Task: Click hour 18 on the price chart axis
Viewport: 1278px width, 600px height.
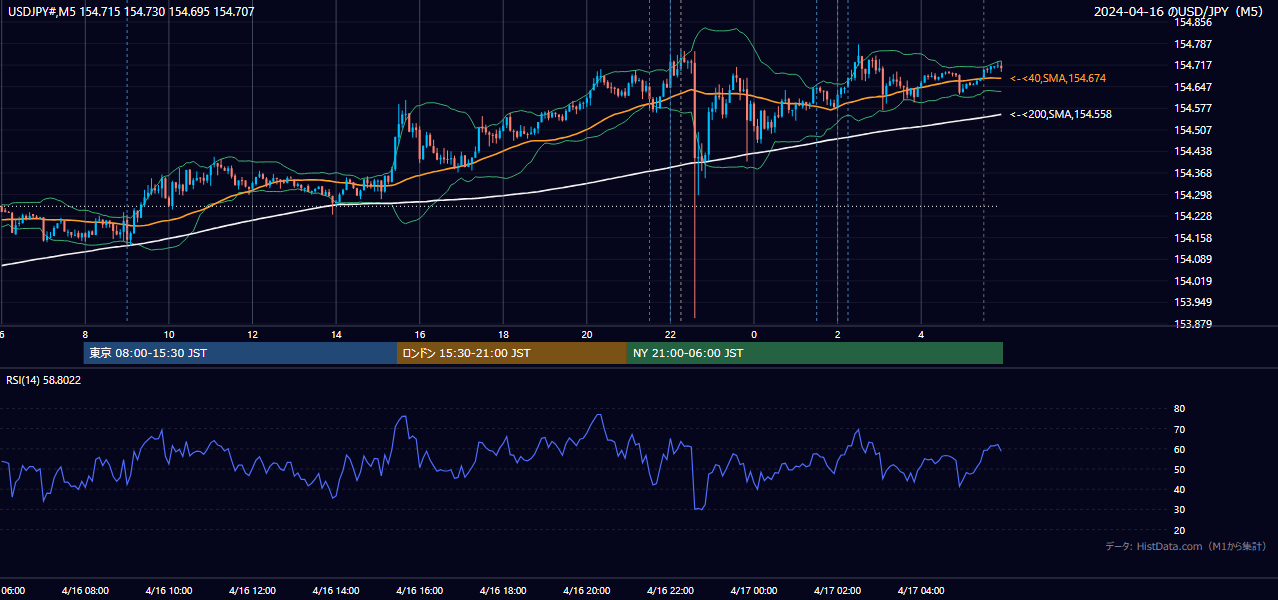Action: pos(503,334)
